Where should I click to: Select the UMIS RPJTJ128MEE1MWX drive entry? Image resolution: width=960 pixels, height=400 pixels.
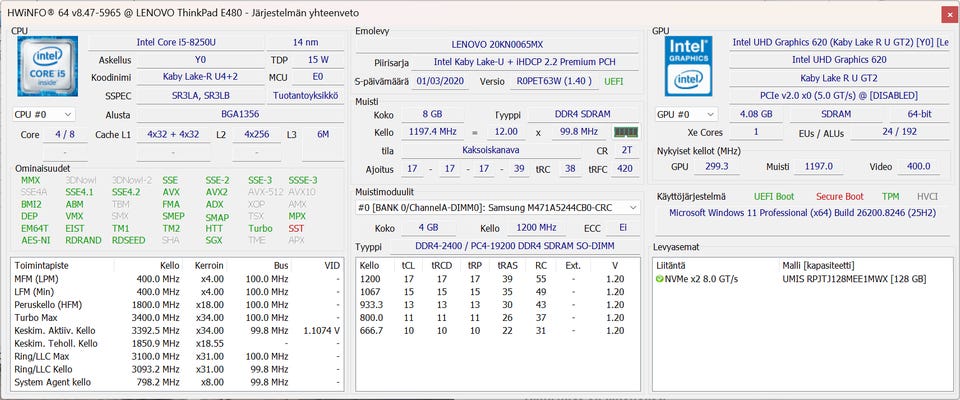(854, 279)
